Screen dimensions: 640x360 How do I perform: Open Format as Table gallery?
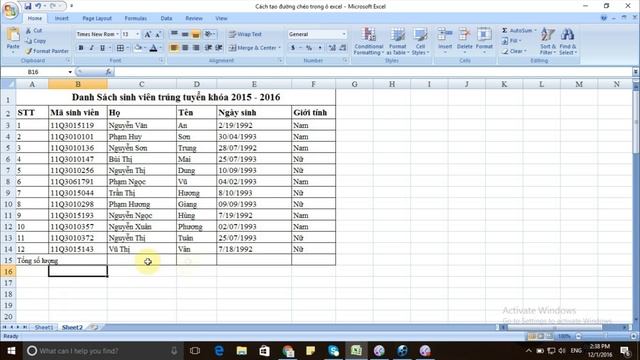click(x=398, y=41)
